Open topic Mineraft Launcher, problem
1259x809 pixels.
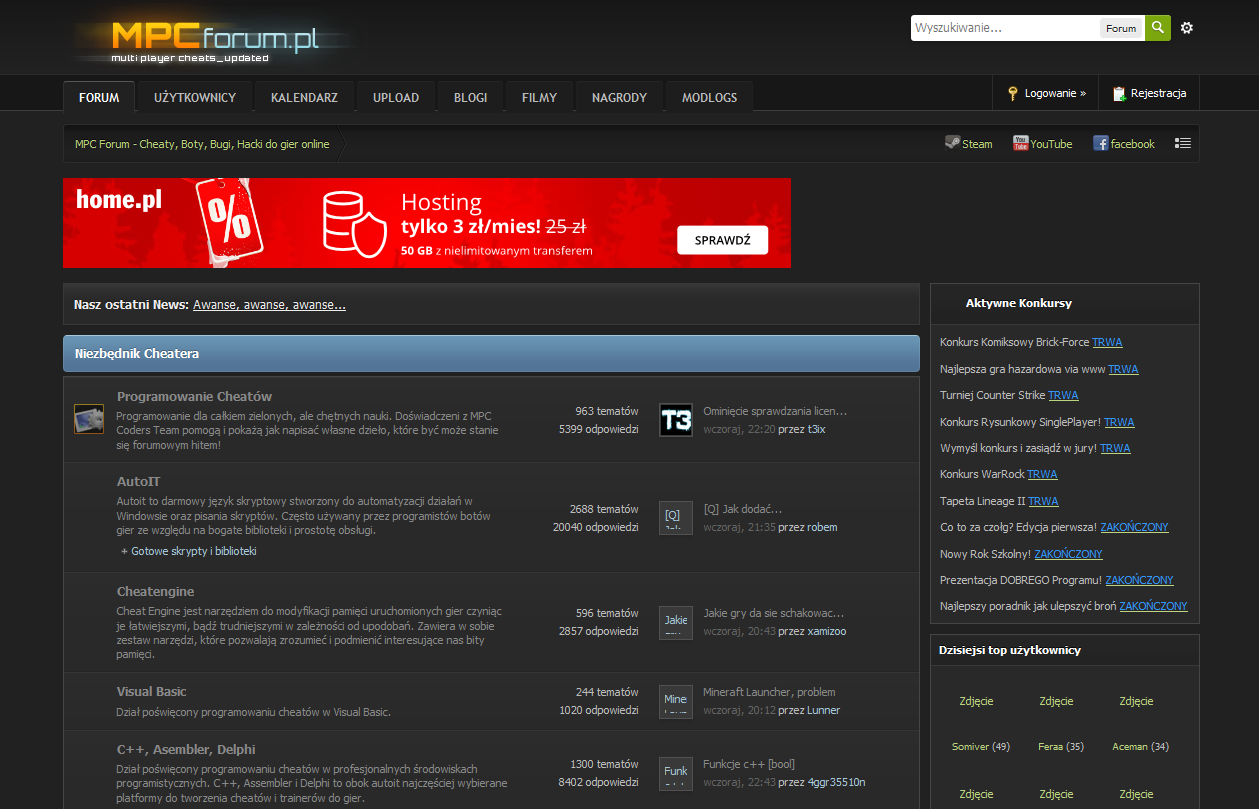(x=769, y=692)
